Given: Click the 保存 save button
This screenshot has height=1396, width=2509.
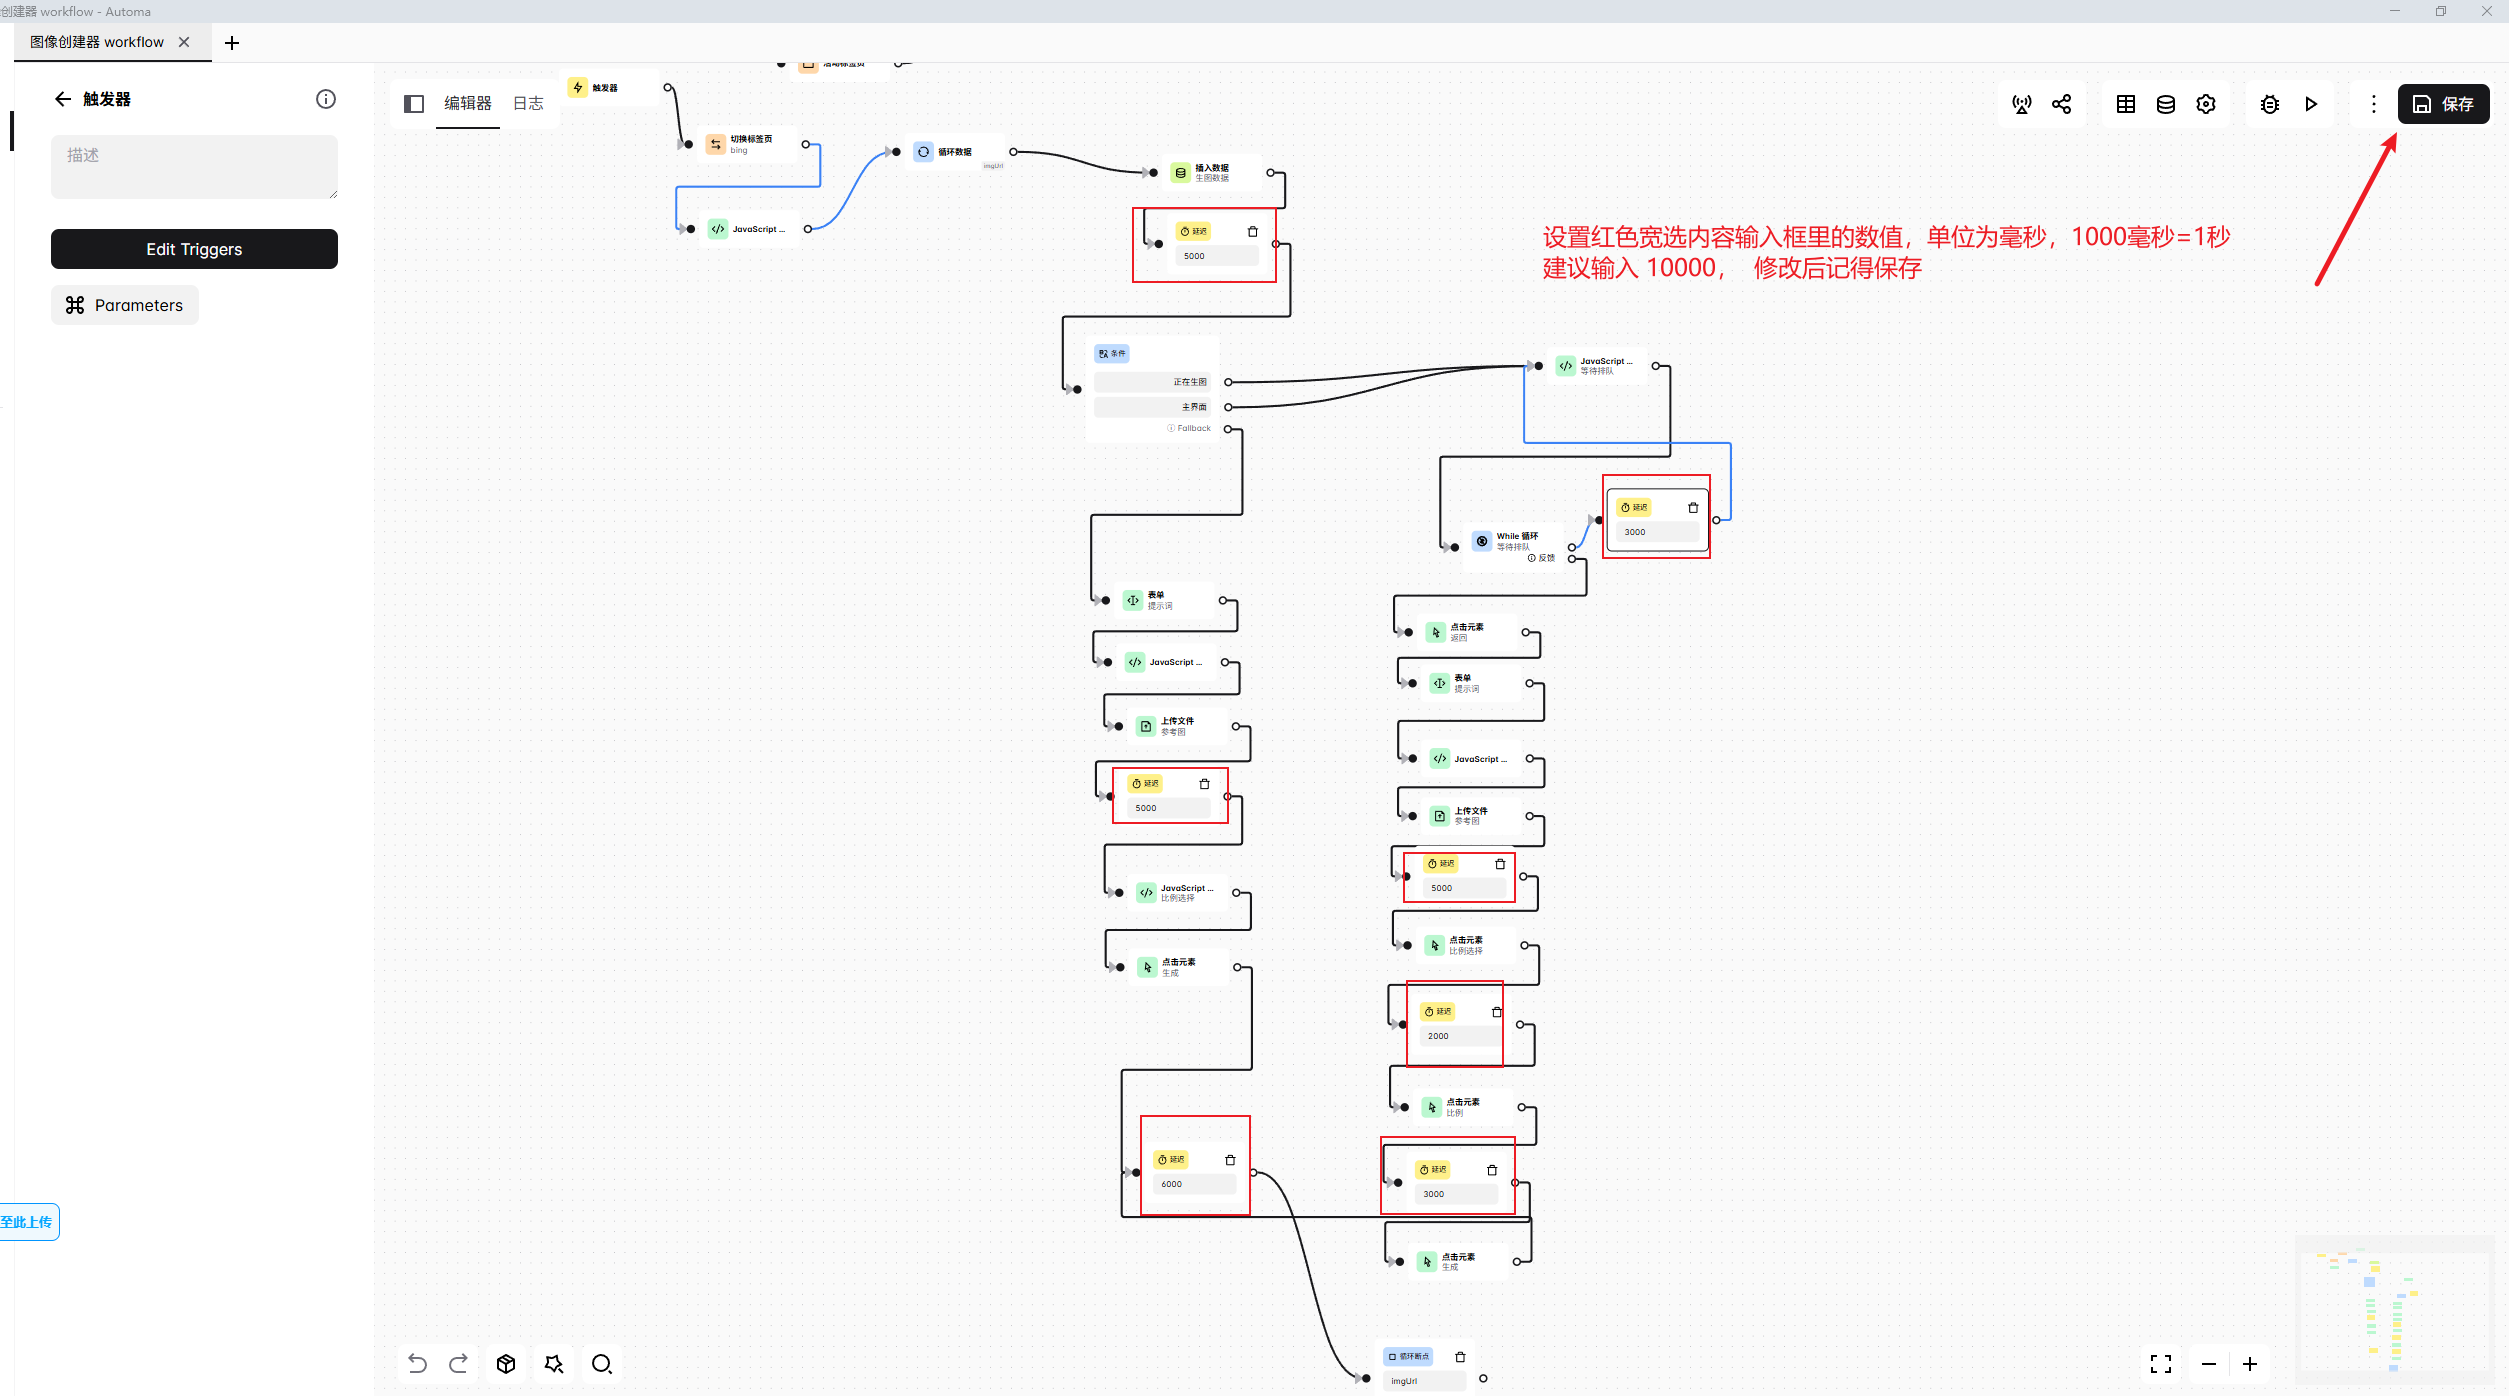Looking at the screenshot, I should pyautogui.click(x=2443, y=104).
